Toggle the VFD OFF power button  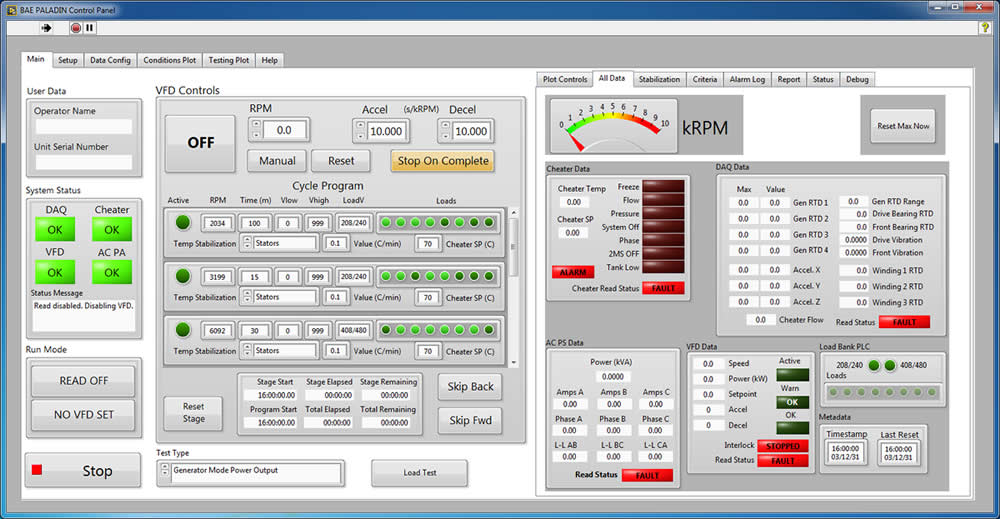point(200,143)
